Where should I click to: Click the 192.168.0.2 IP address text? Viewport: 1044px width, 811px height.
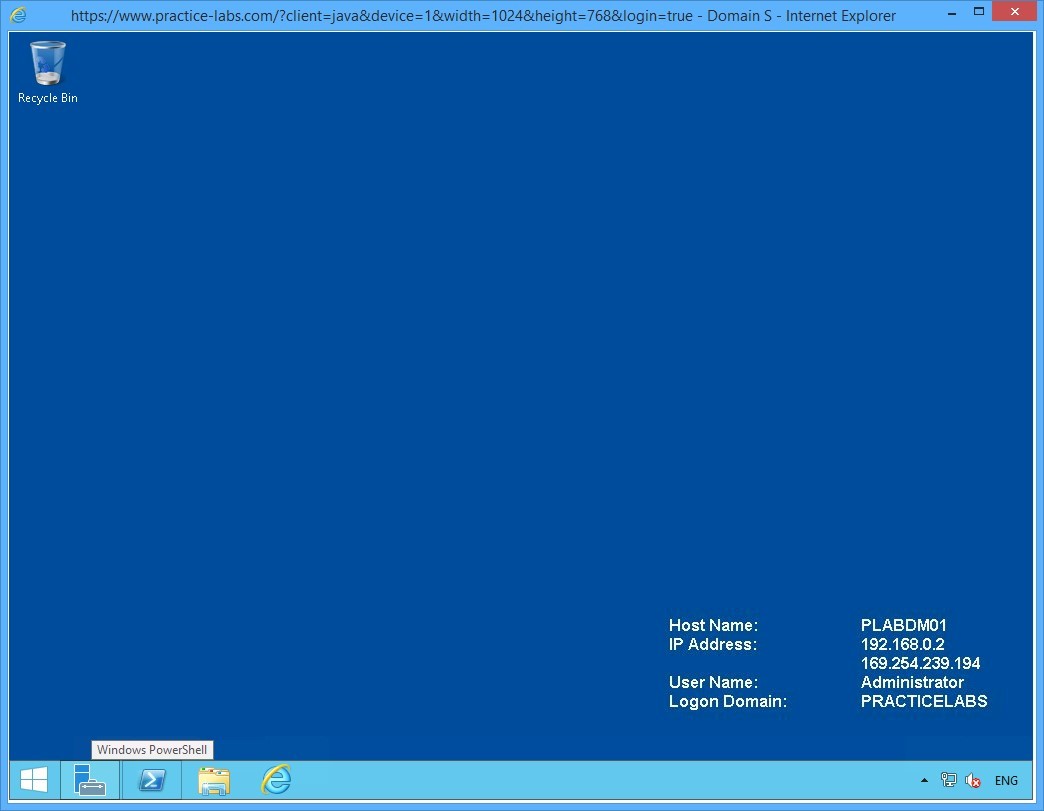point(902,644)
